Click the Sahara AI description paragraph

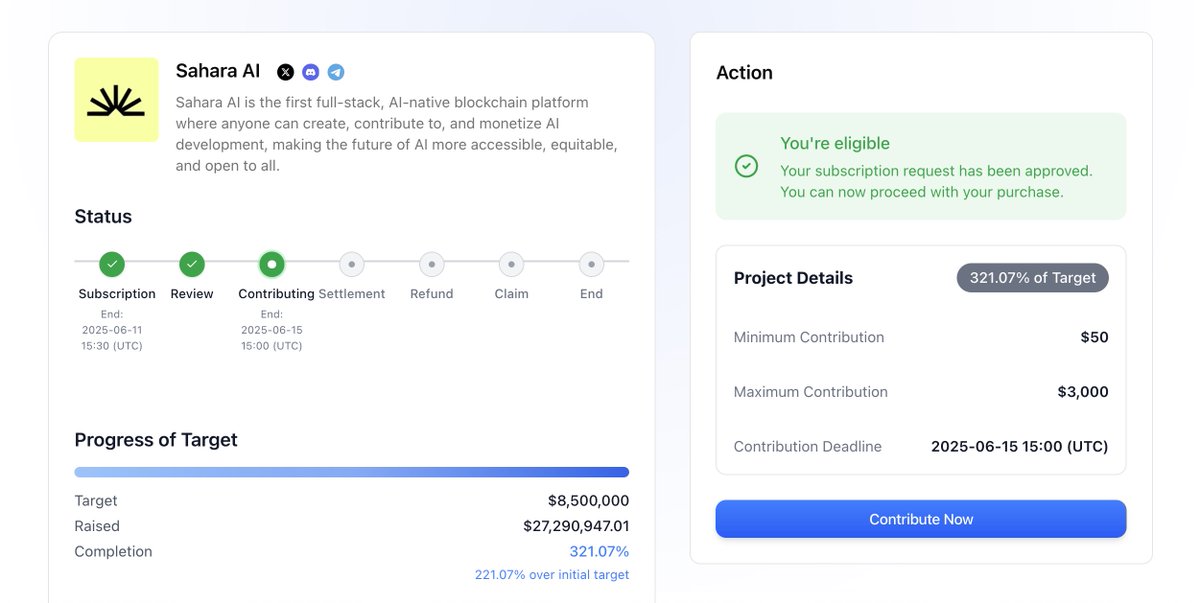click(396, 134)
